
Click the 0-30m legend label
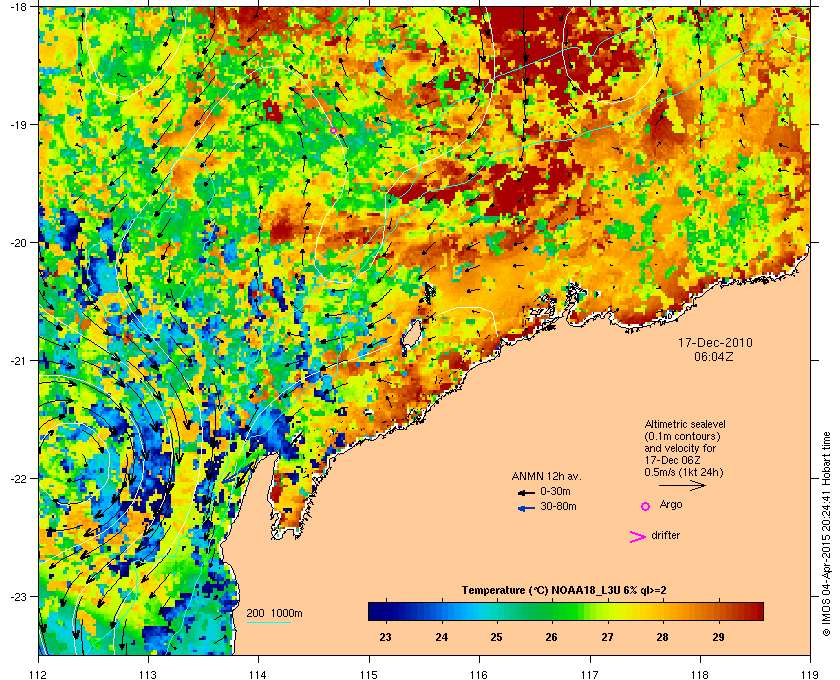[x=555, y=491]
